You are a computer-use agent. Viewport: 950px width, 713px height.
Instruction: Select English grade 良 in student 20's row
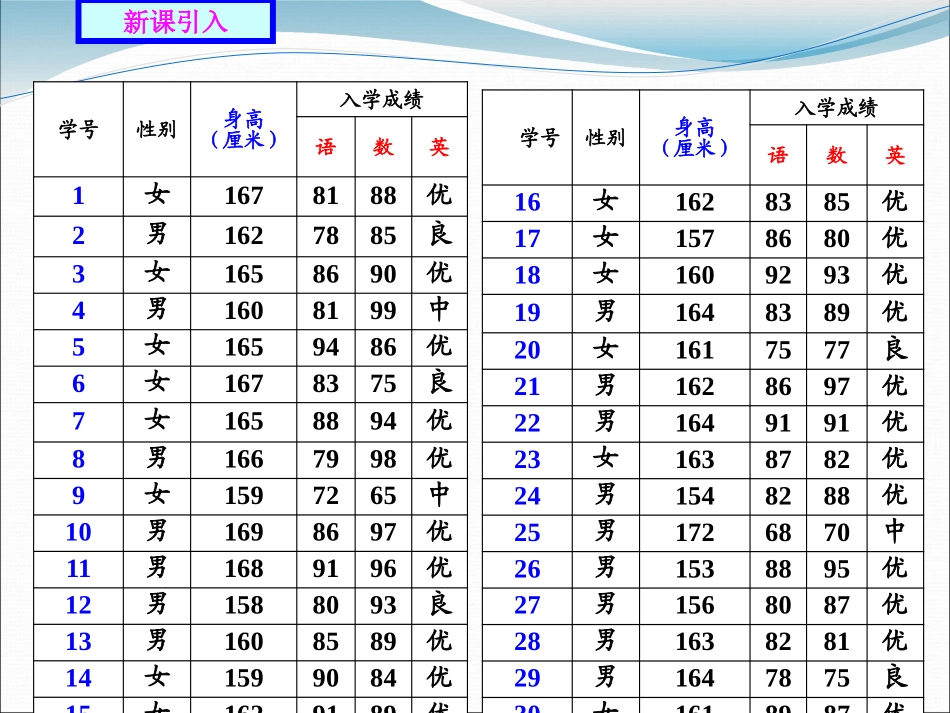[x=895, y=348]
